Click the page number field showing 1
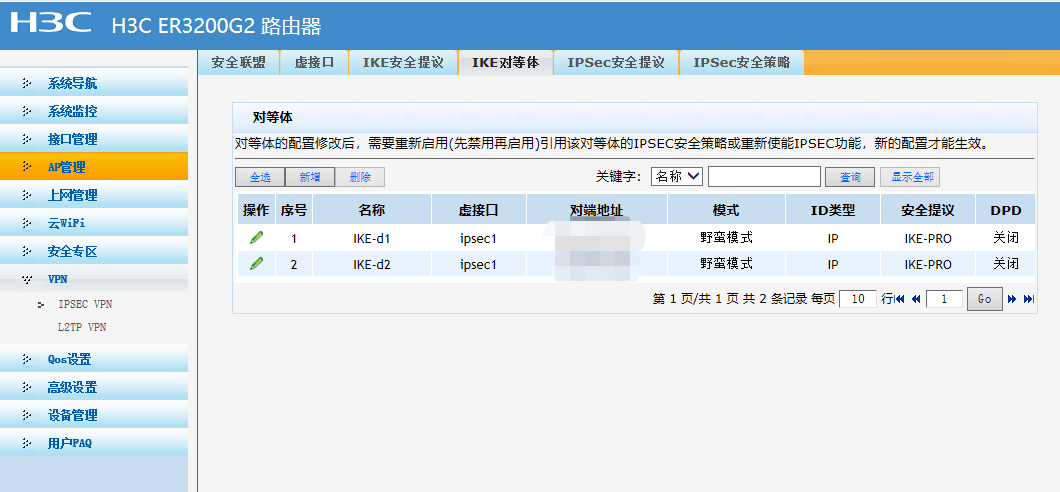This screenshot has width=1060, height=492. [x=944, y=299]
